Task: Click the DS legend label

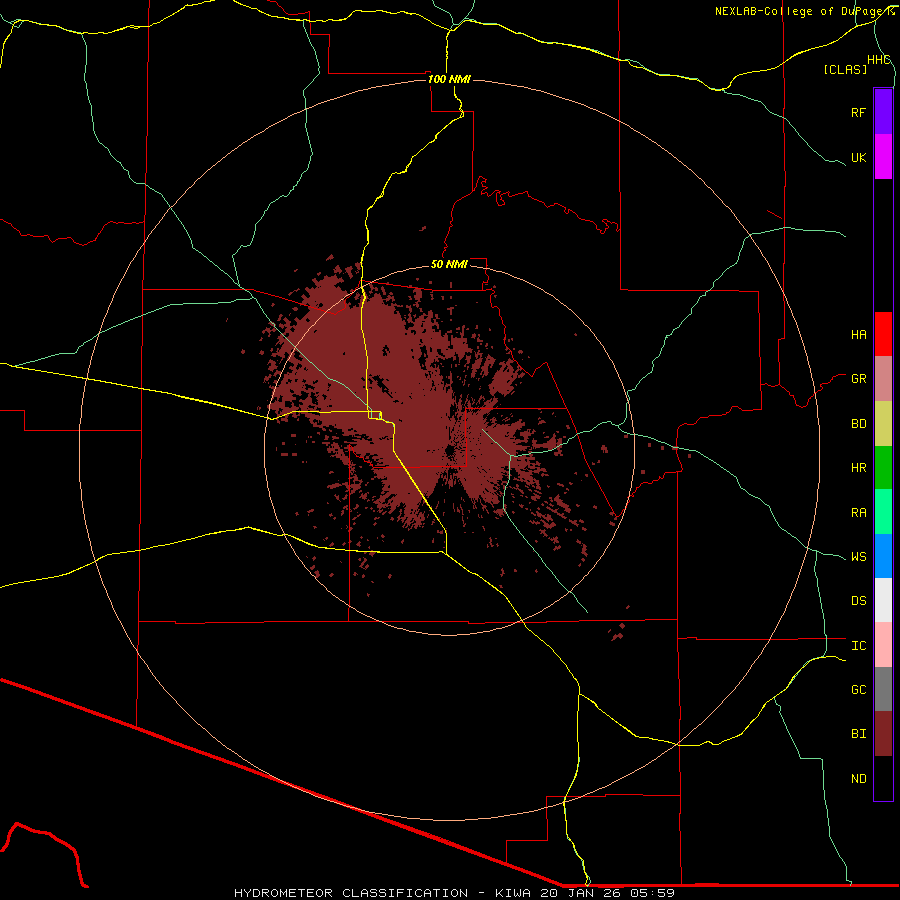Action: pos(858,601)
